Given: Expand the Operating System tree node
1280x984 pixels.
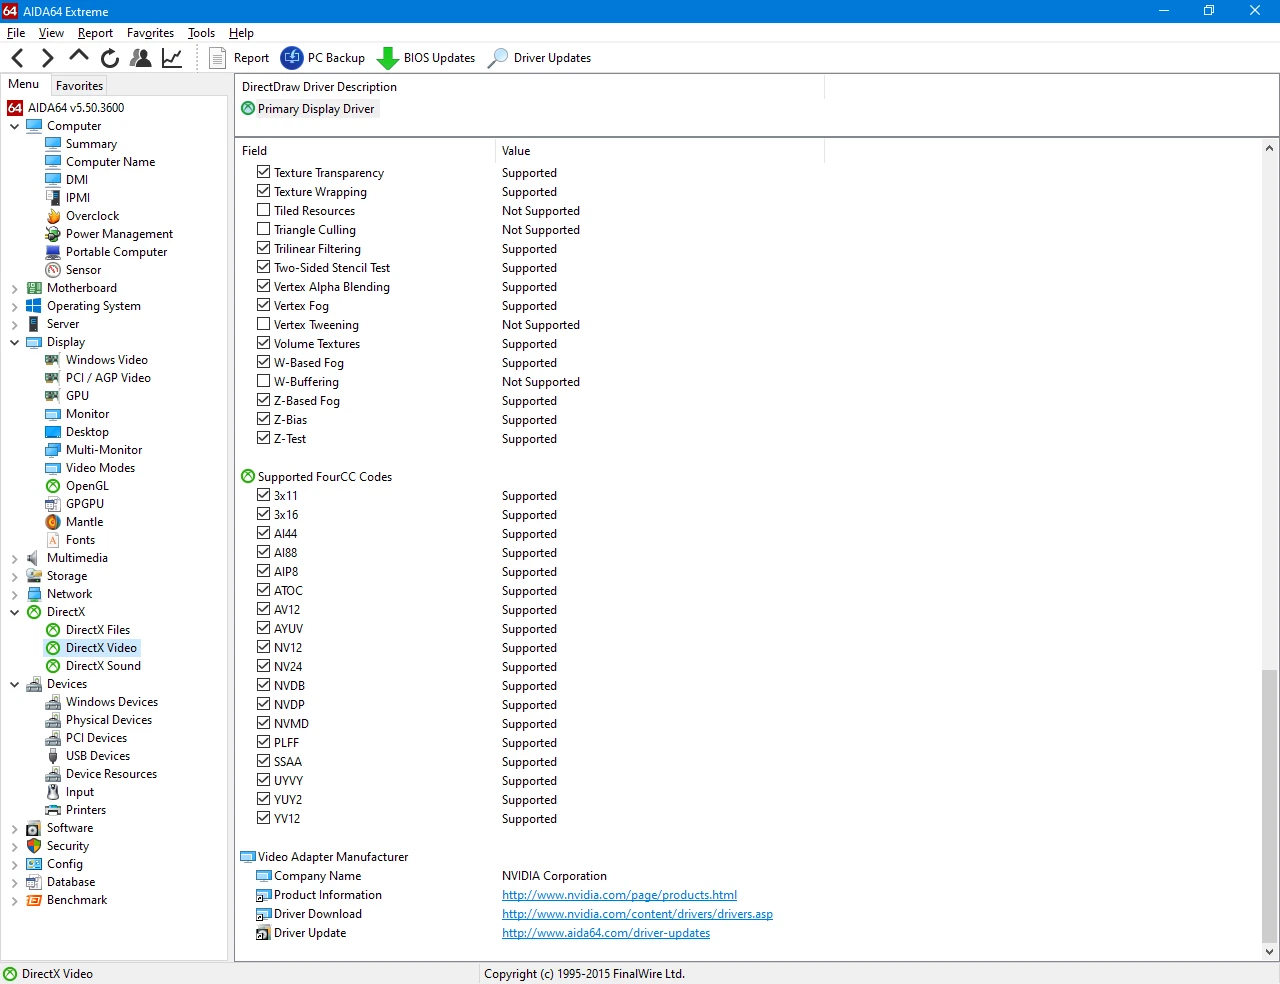Looking at the screenshot, I should point(15,306).
